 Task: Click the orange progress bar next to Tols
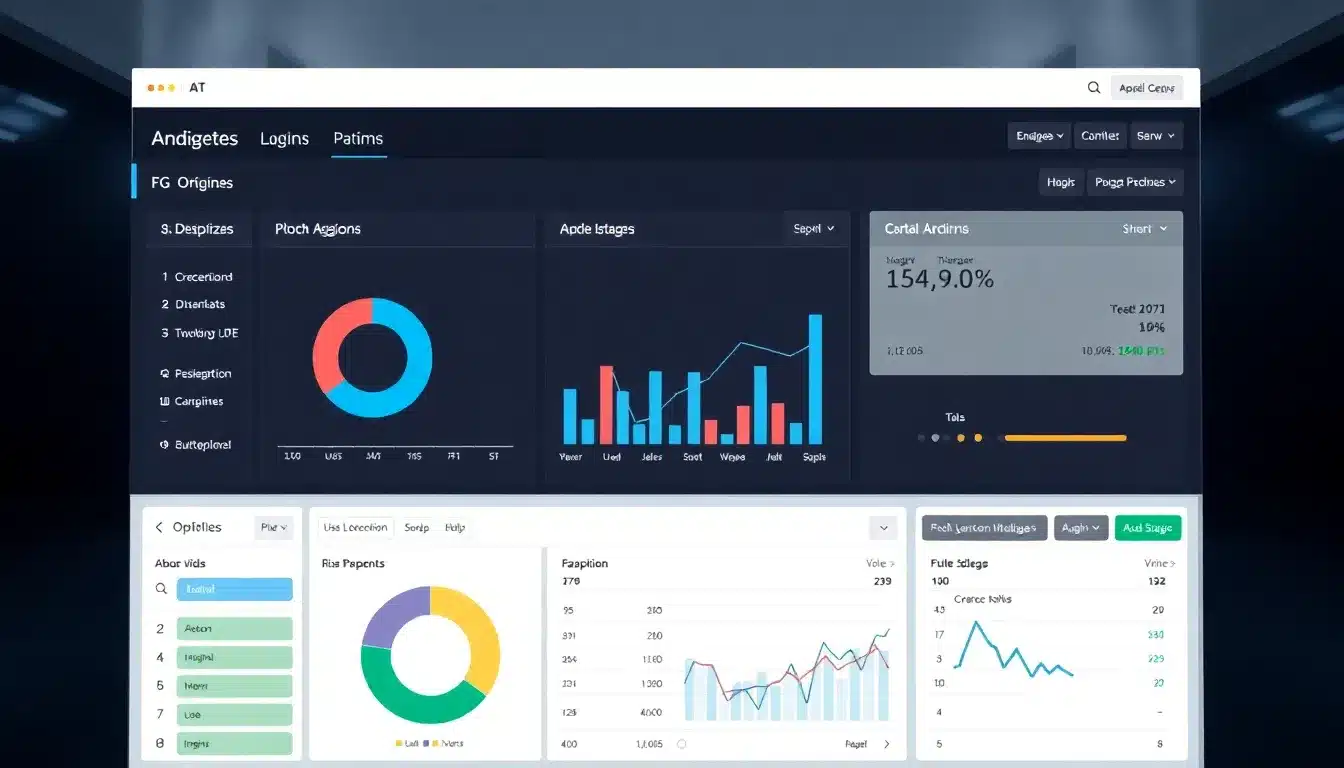(1063, 437)
